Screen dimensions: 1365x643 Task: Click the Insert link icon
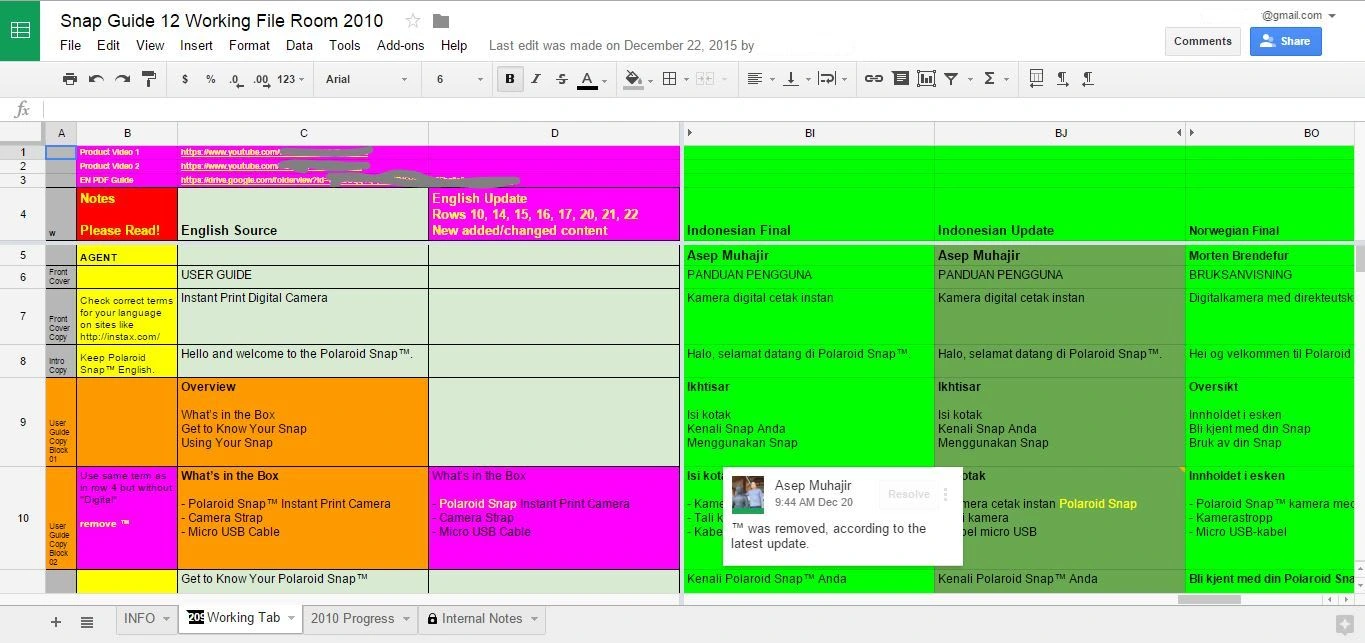(874, 79)
